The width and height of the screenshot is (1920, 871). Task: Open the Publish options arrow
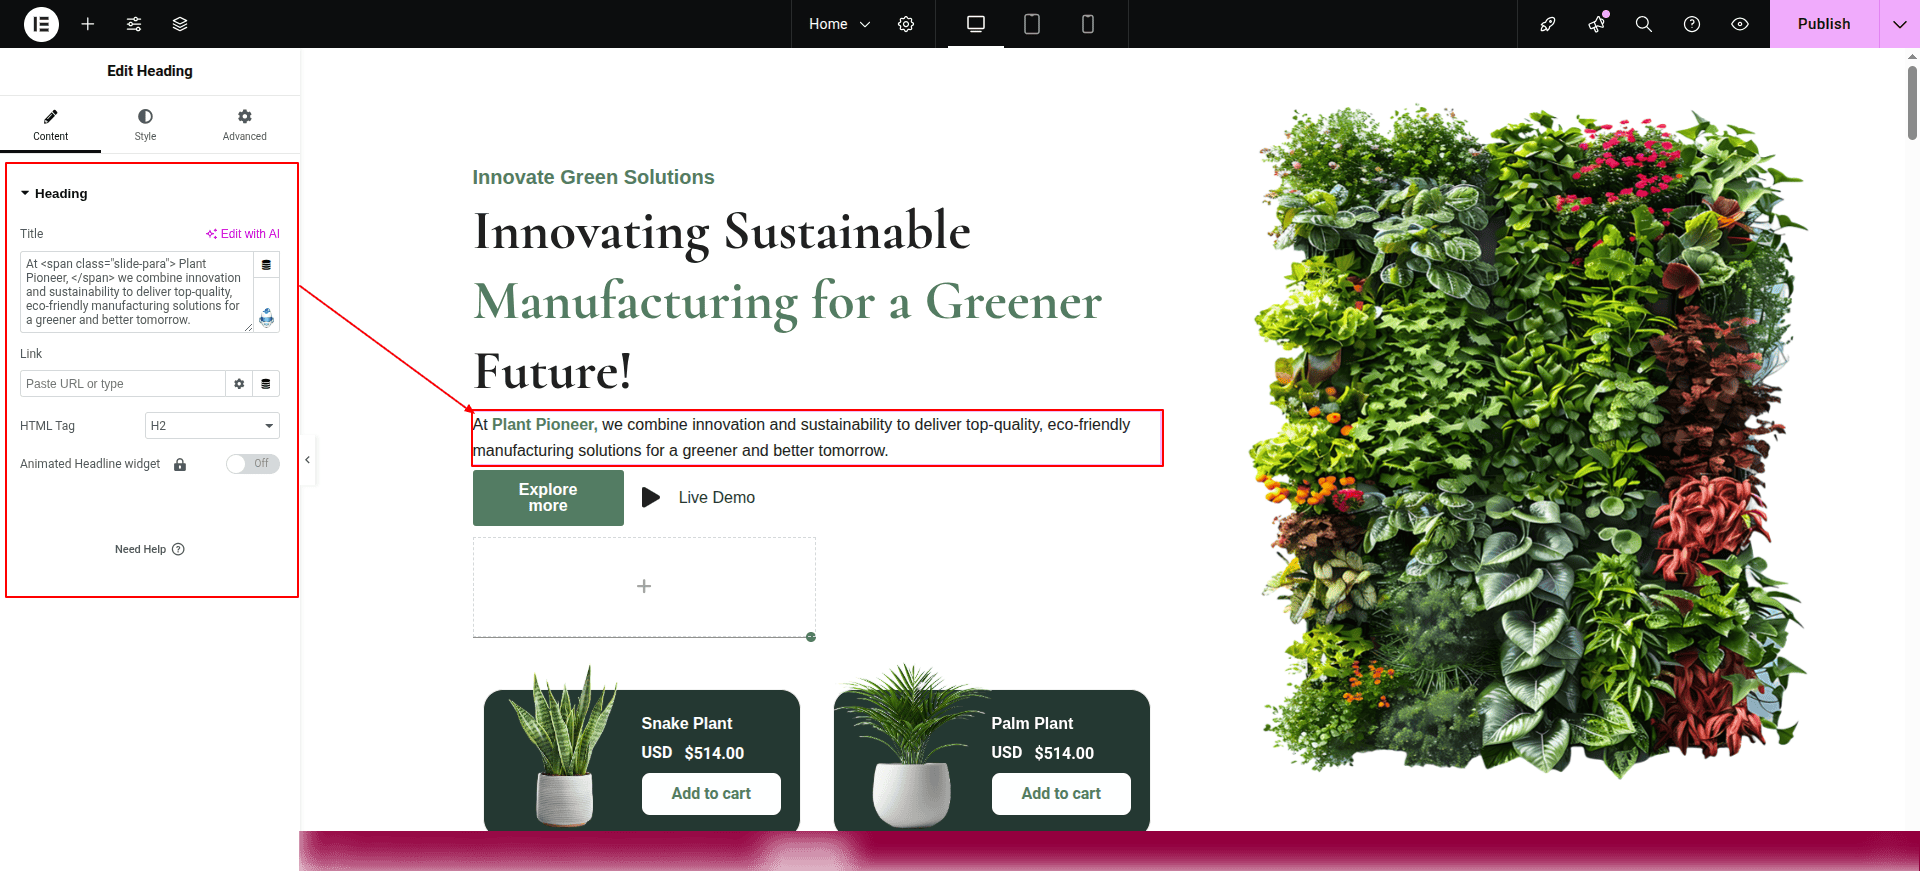point(1899,24)
